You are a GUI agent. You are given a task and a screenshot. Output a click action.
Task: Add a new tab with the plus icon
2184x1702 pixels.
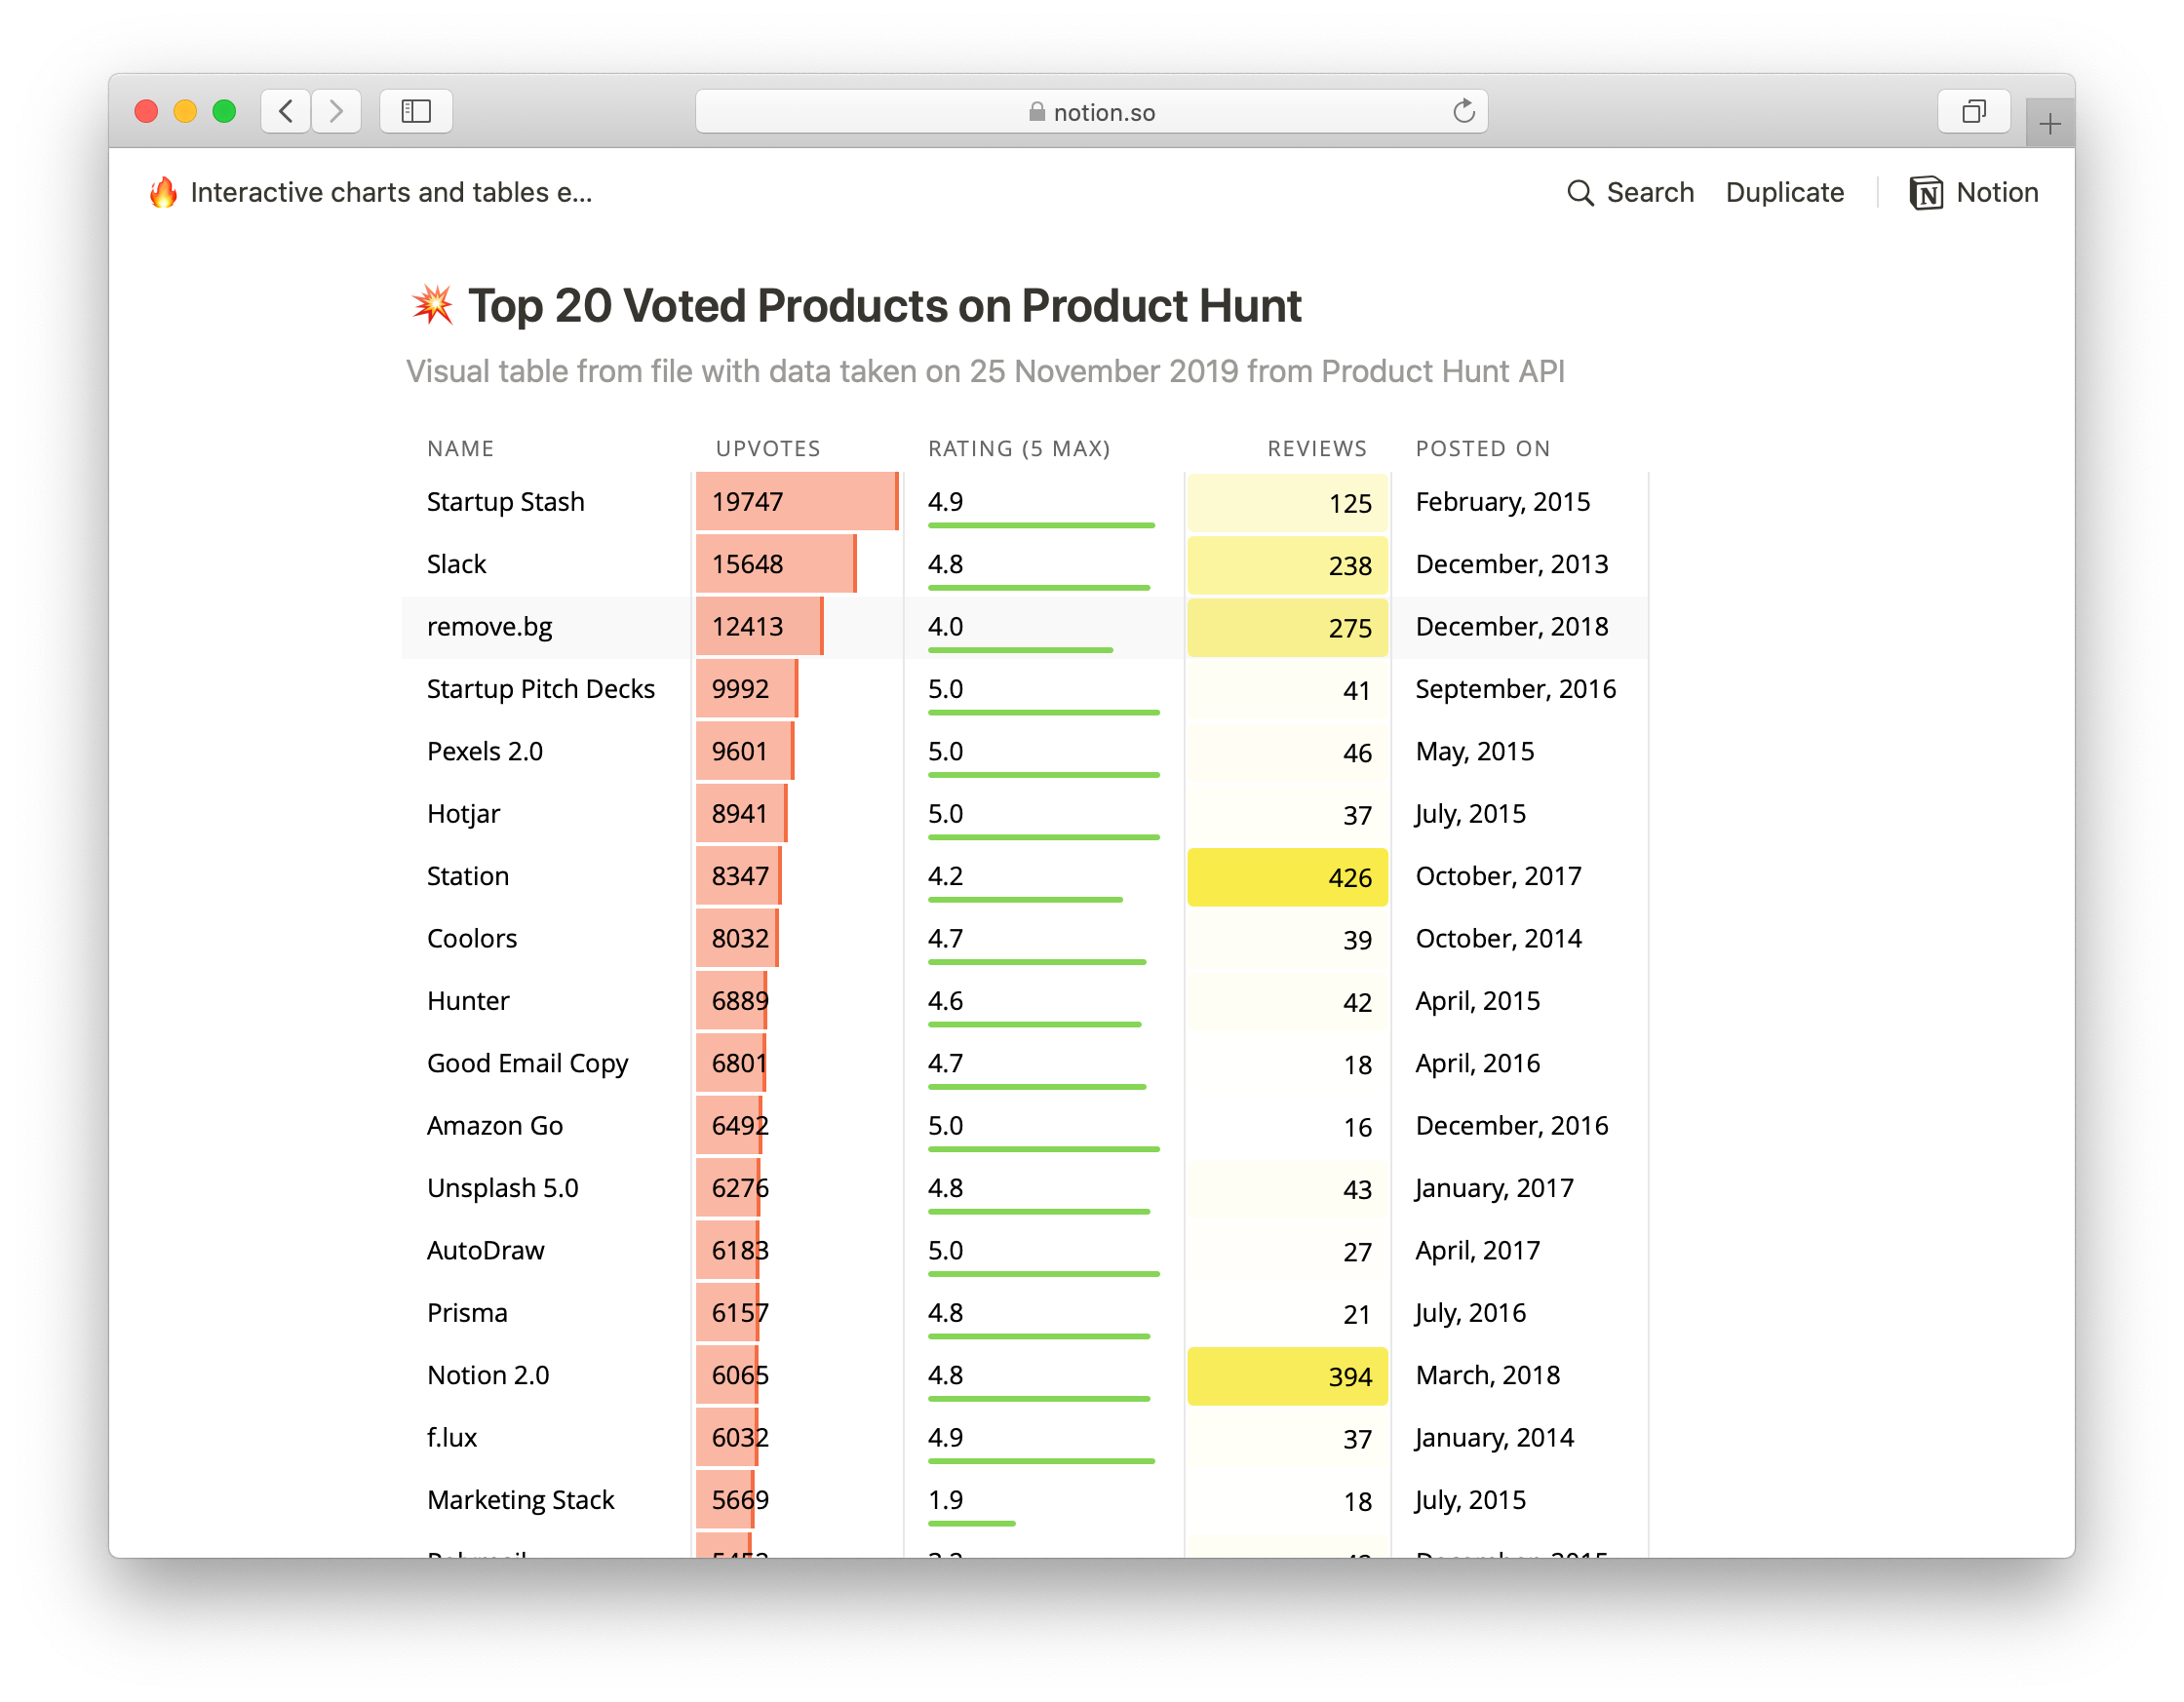(x=2049, y=125)
